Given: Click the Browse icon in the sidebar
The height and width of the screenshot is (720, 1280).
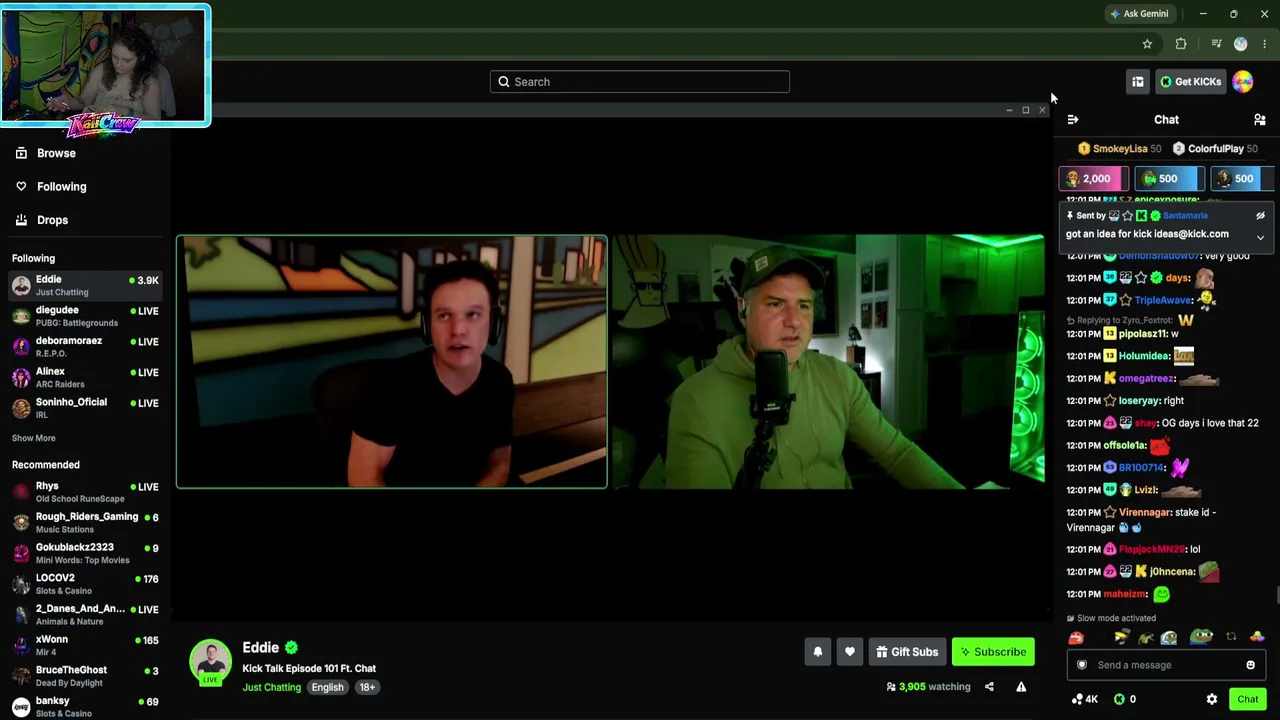Looking at the screenshot, I should click(21, 153).
